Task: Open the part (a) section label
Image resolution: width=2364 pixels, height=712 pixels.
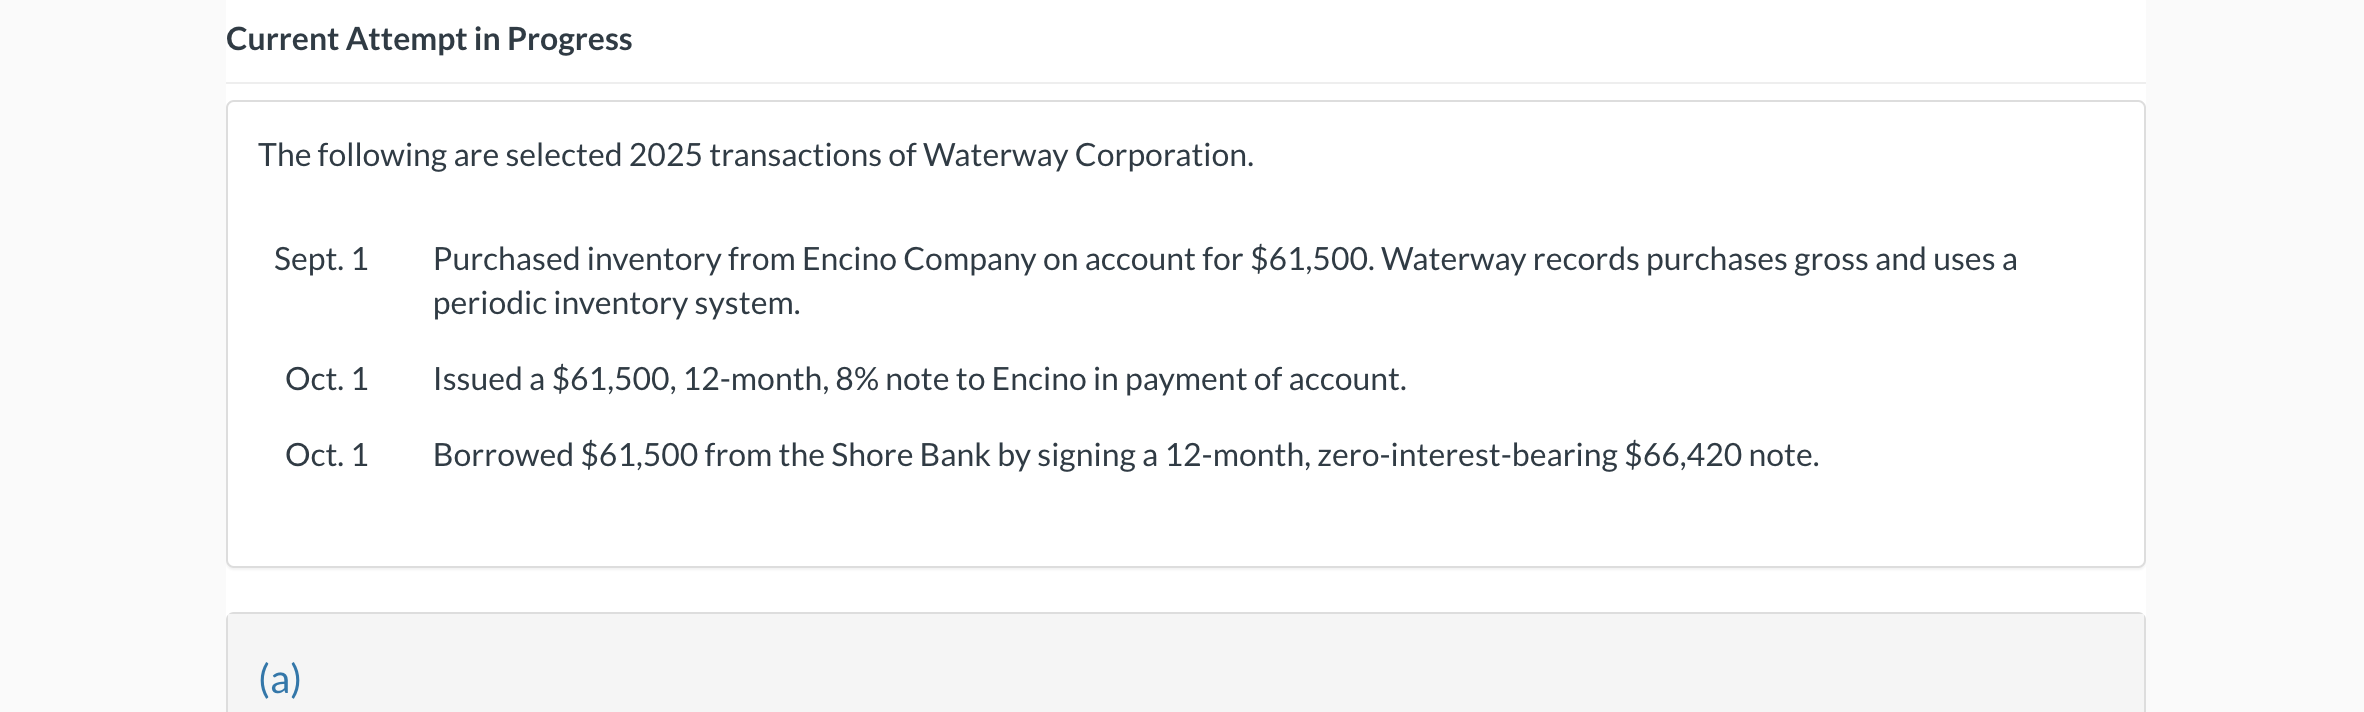Action: (280, 679)
